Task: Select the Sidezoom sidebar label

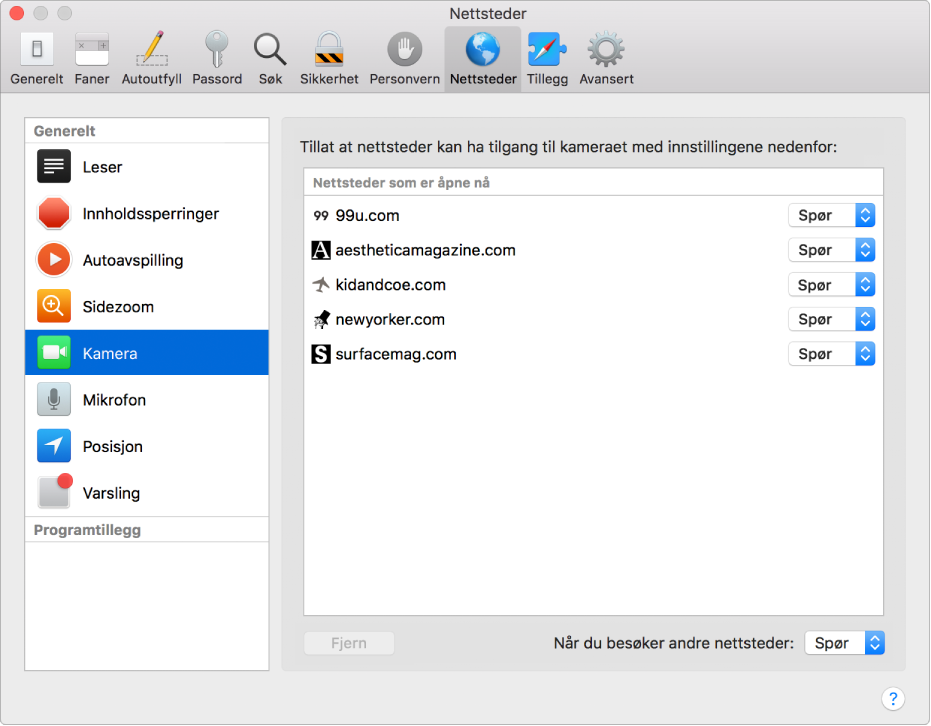Action: click(118, 307)
